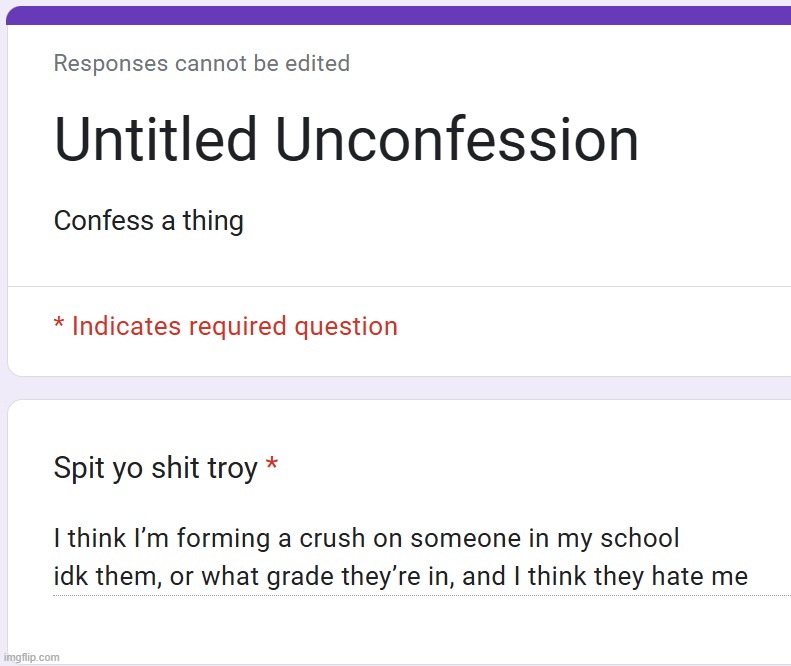Click the answer text starting with I think I'm forming
This screenshot has width=791, height=666.
coord(366,538)
